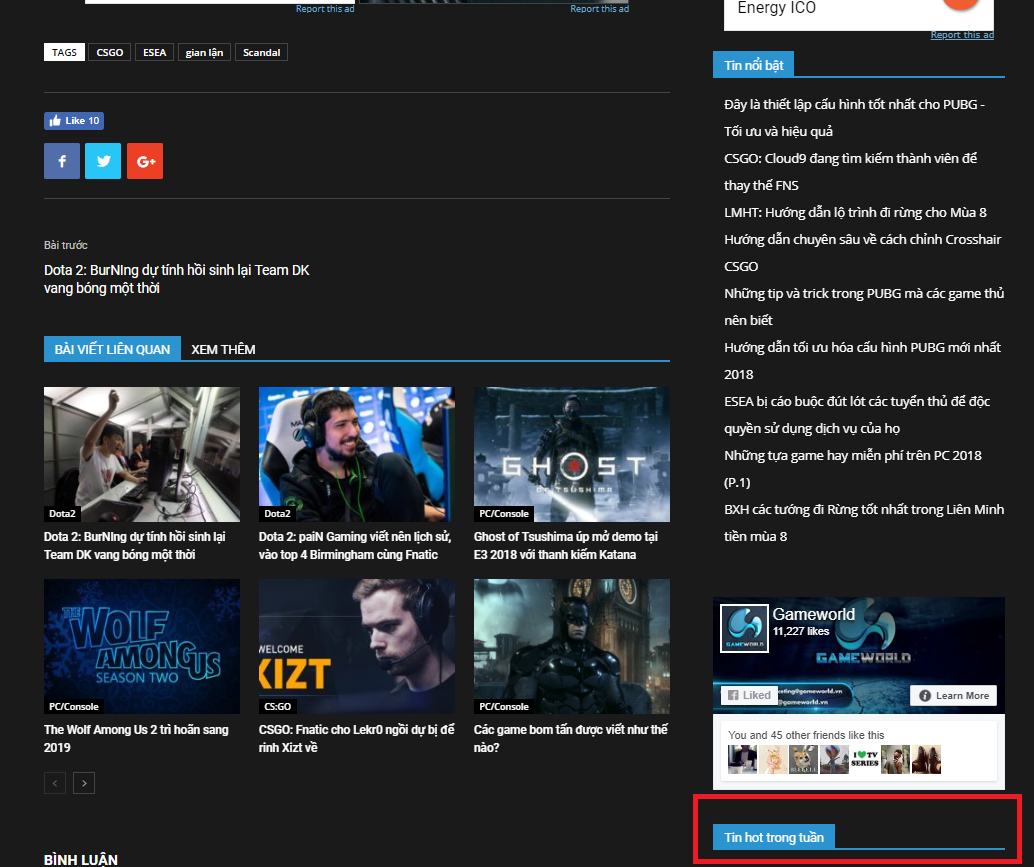Click Report this ad under left banner

point(325,9)
